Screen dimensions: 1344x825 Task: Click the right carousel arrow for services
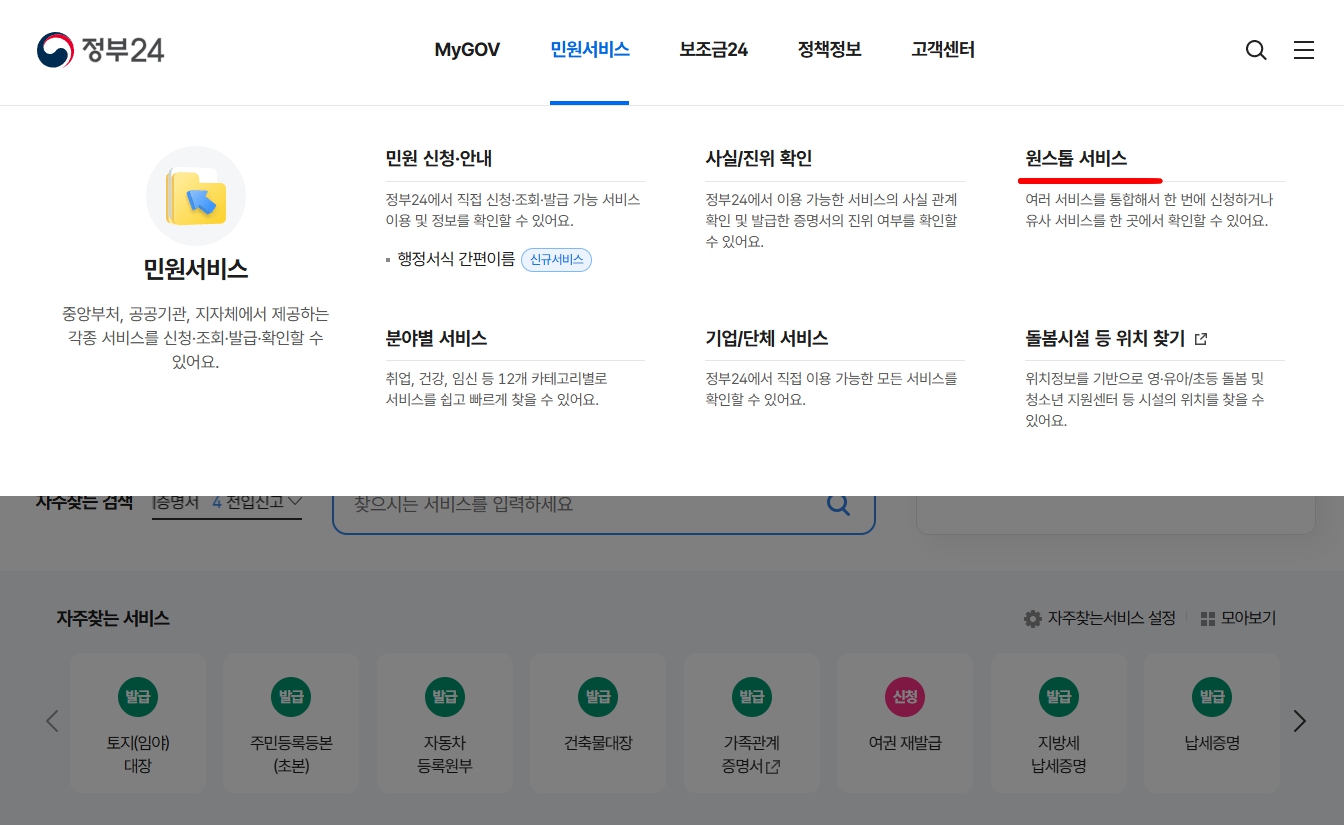(1299, 721)
